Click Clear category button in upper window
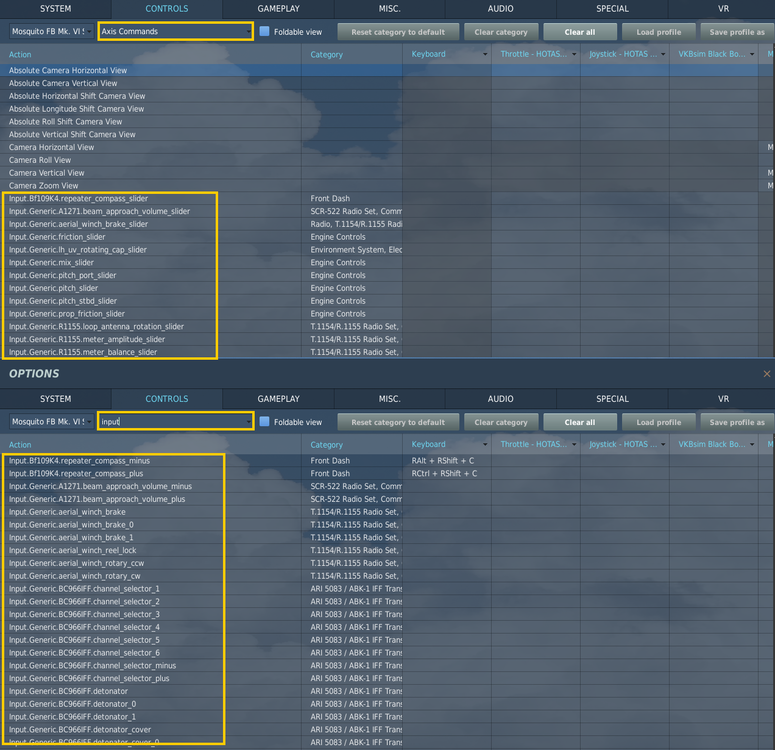Viewport: 775px width, 750px height. coord(501,32)
